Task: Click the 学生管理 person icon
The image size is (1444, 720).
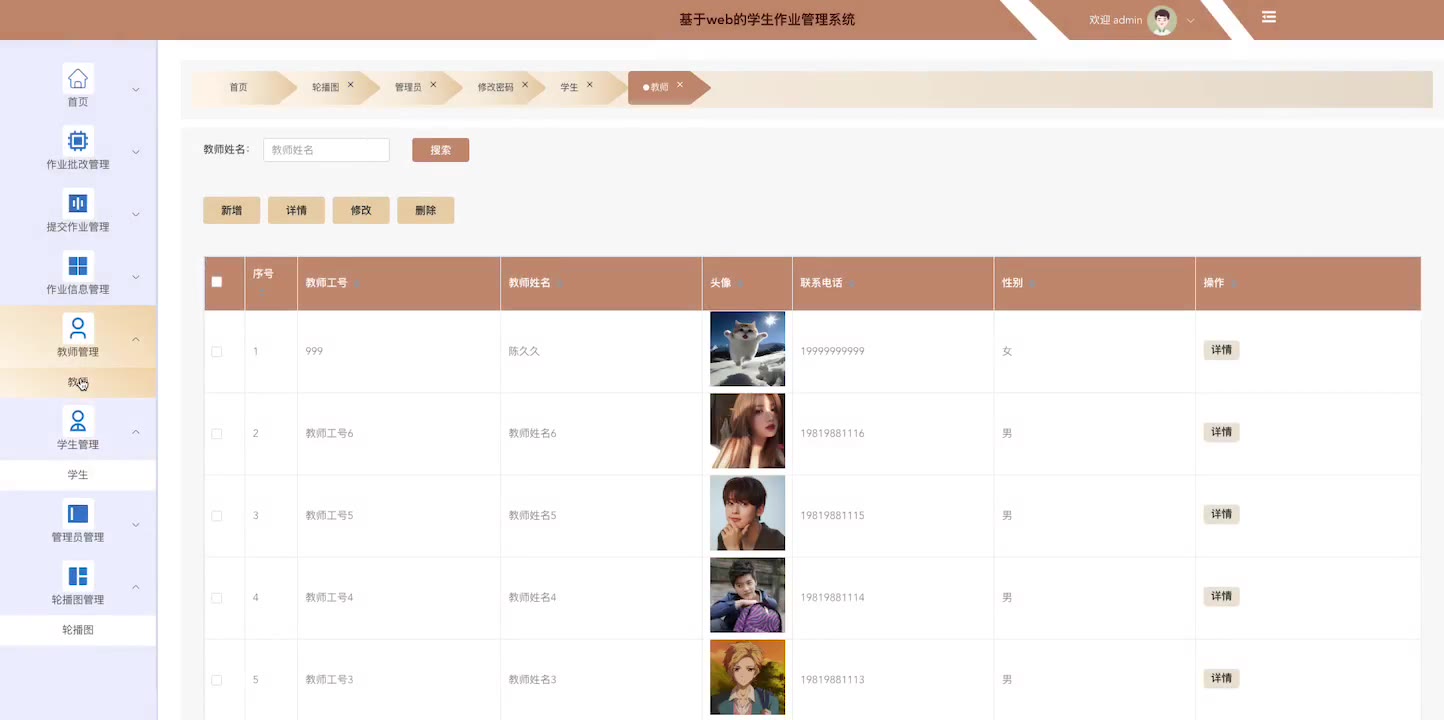Action: [x=78, y=420]
